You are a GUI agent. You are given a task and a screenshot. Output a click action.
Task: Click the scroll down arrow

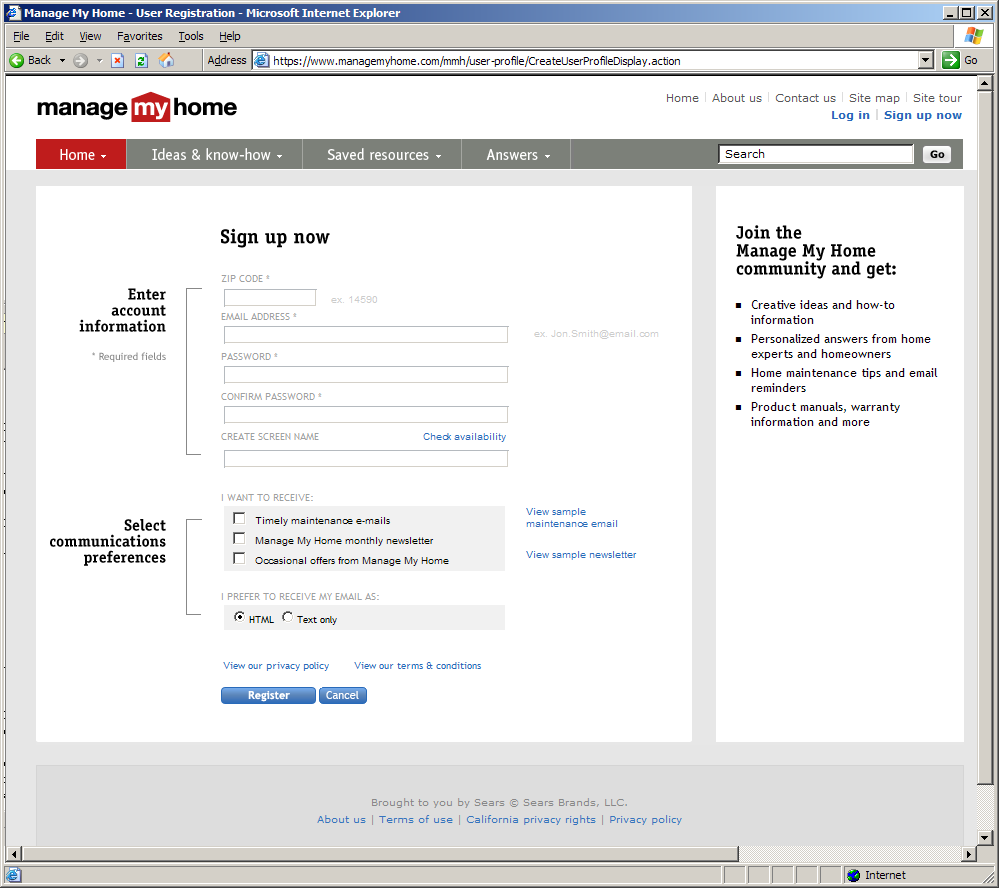[x=984, y=838]
